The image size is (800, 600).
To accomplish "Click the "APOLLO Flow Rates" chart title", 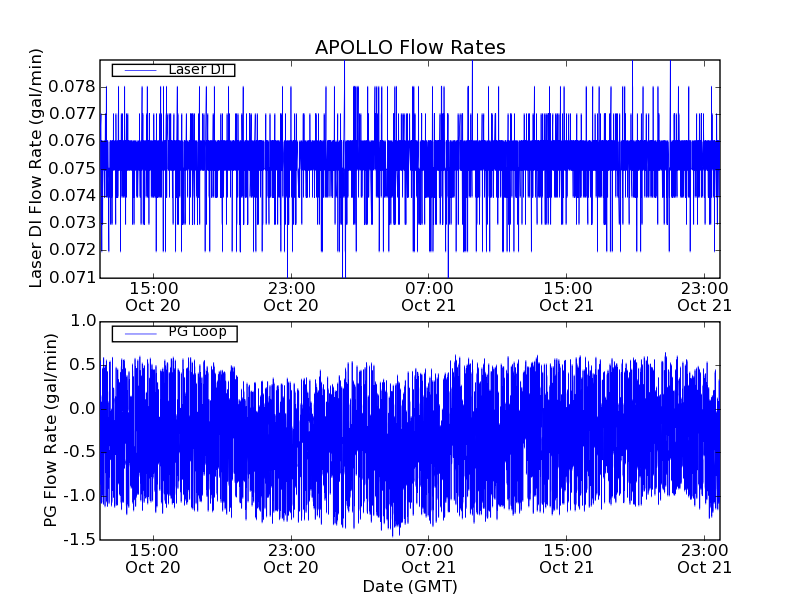I will click(x=410, y=47).
